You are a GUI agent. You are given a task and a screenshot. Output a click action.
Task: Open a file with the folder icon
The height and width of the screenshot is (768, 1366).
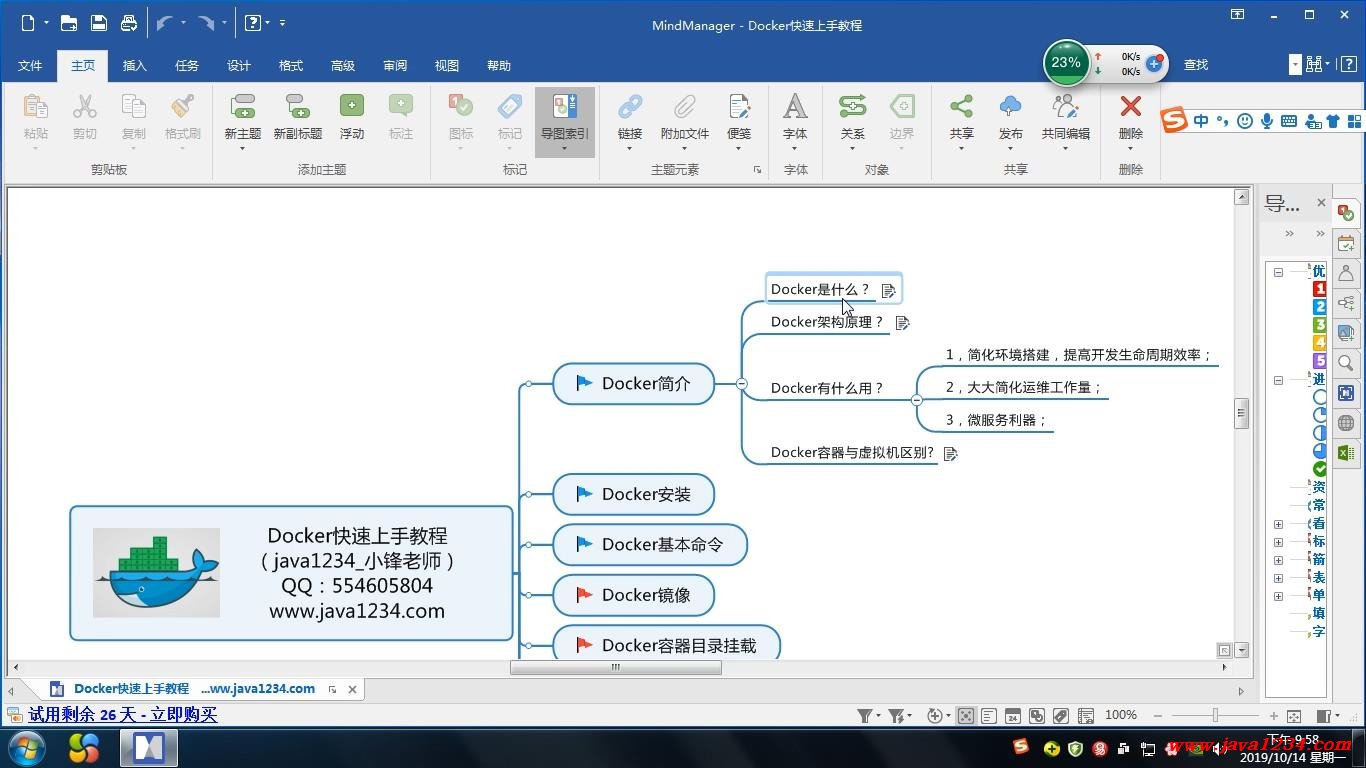(69, 22)
